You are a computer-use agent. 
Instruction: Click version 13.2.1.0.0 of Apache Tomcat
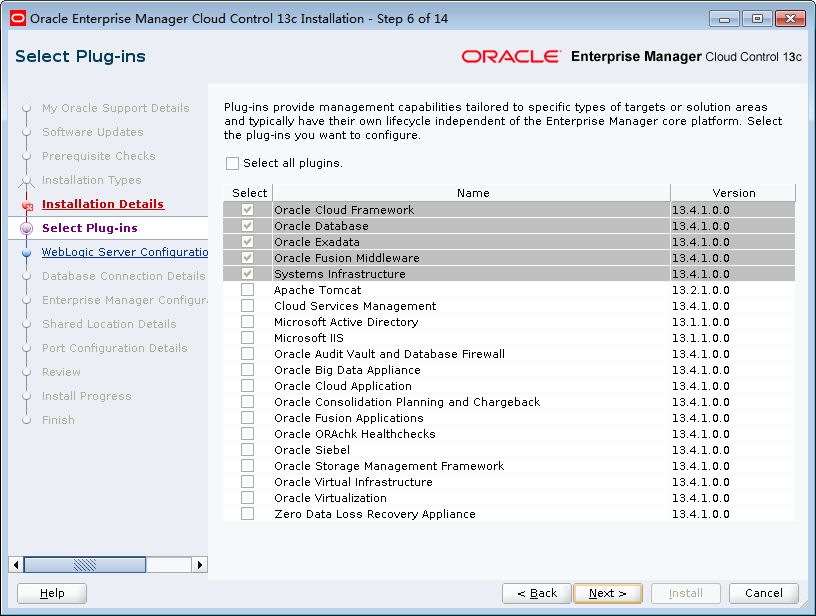tap(700, 290)
